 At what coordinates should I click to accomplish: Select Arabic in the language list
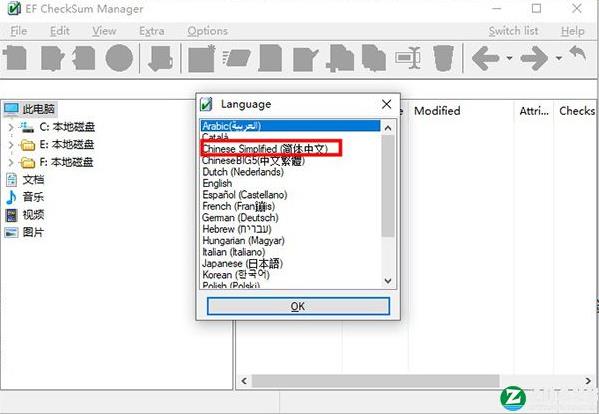(291, 126)
